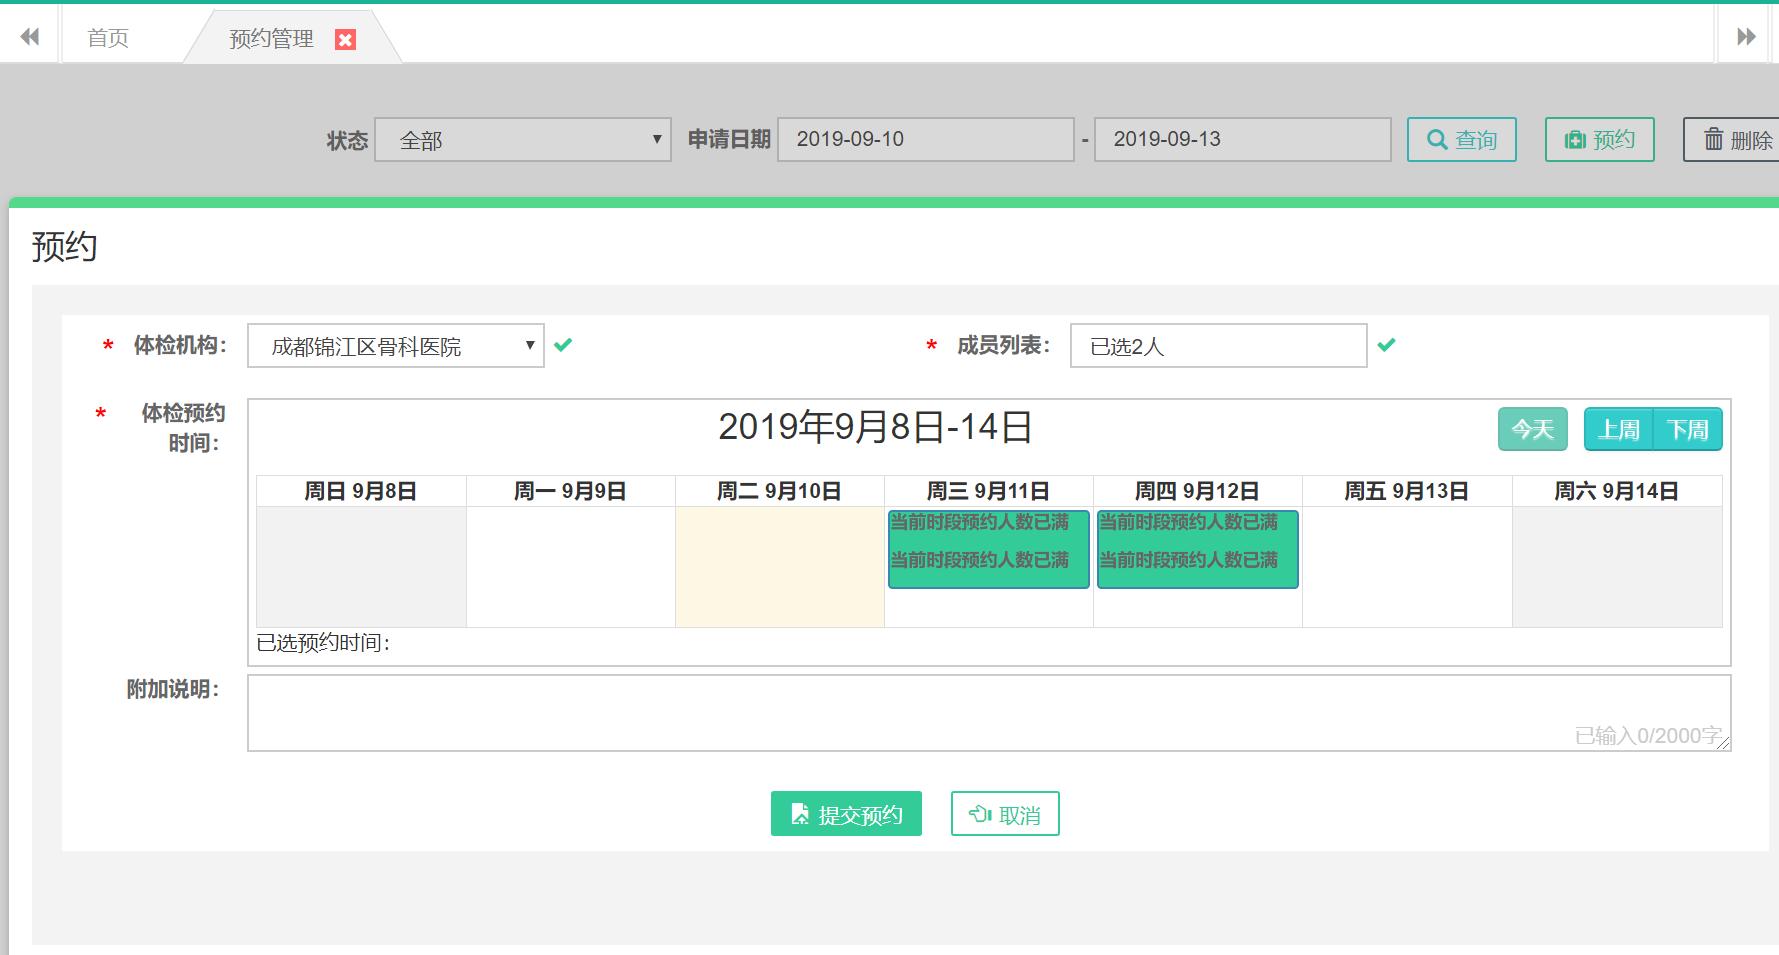Screen dimensions: 1779x955
Task: Open the 状态 dropdown showing 全部
Action: coord(522,140)
